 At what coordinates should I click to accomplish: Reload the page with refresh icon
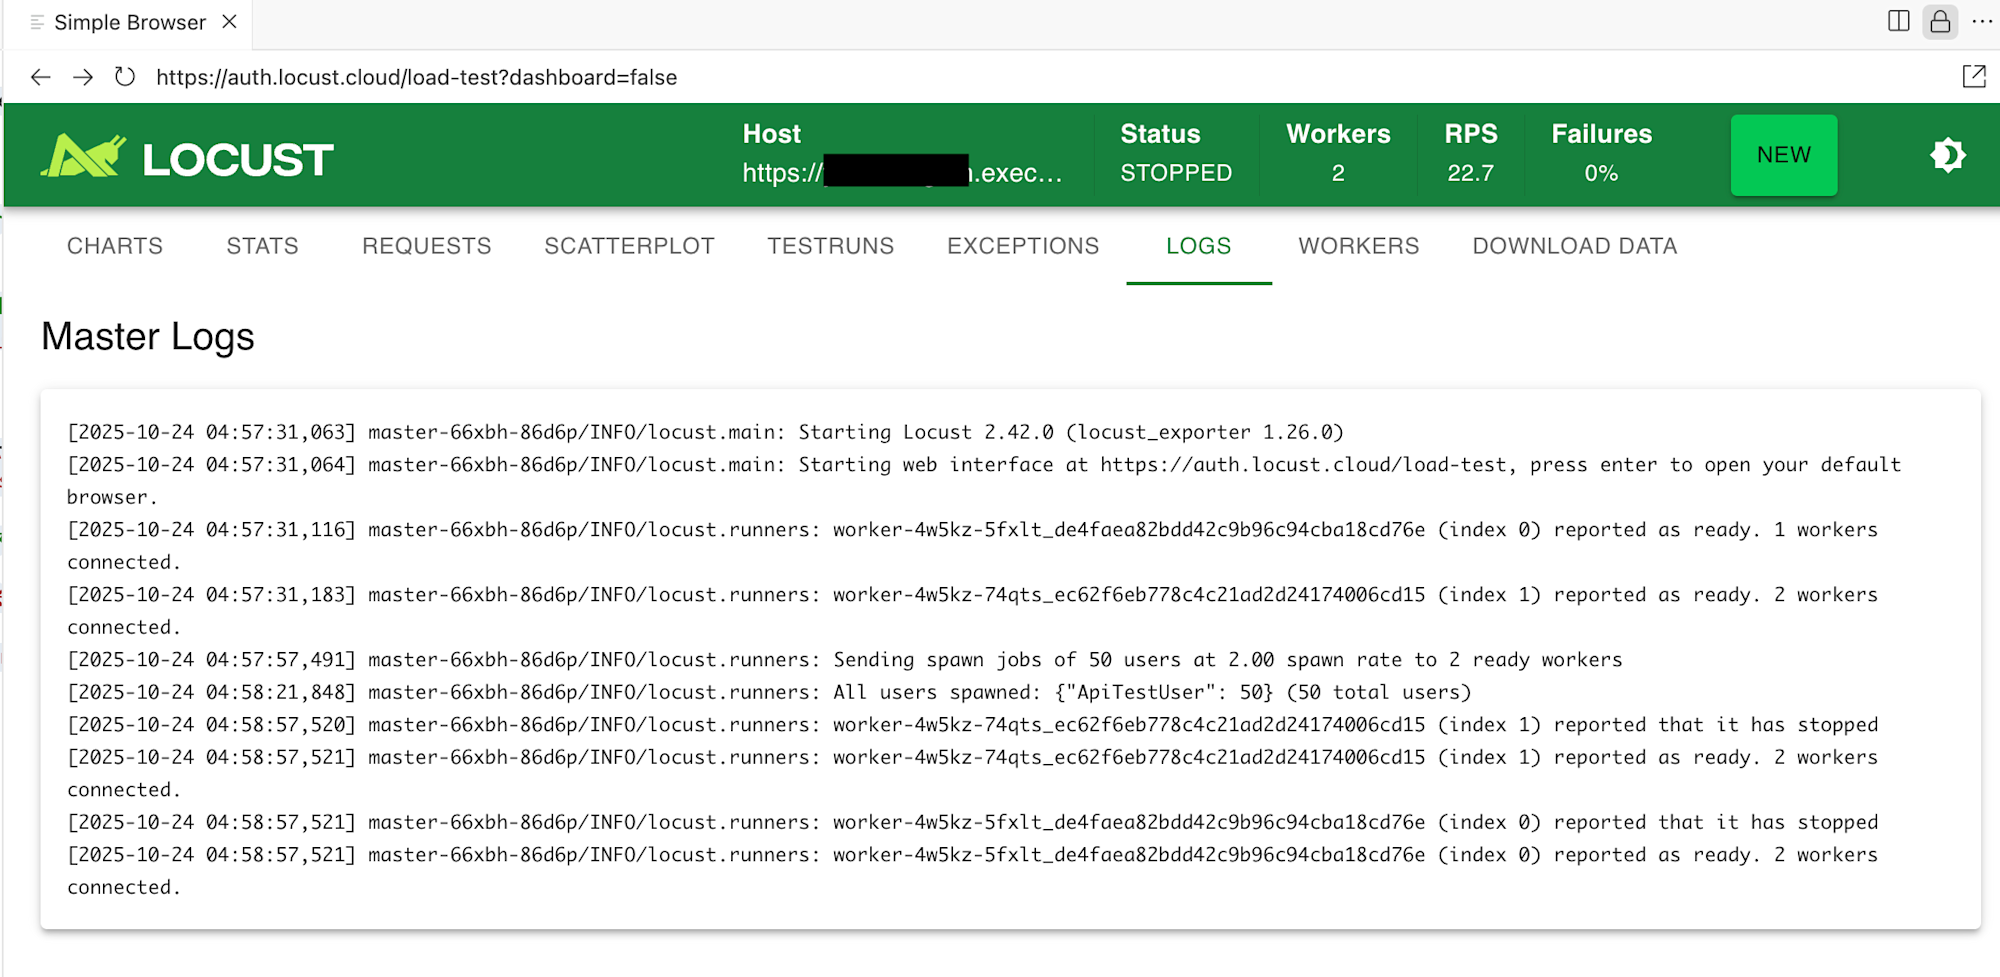click(x=125, y=77)
